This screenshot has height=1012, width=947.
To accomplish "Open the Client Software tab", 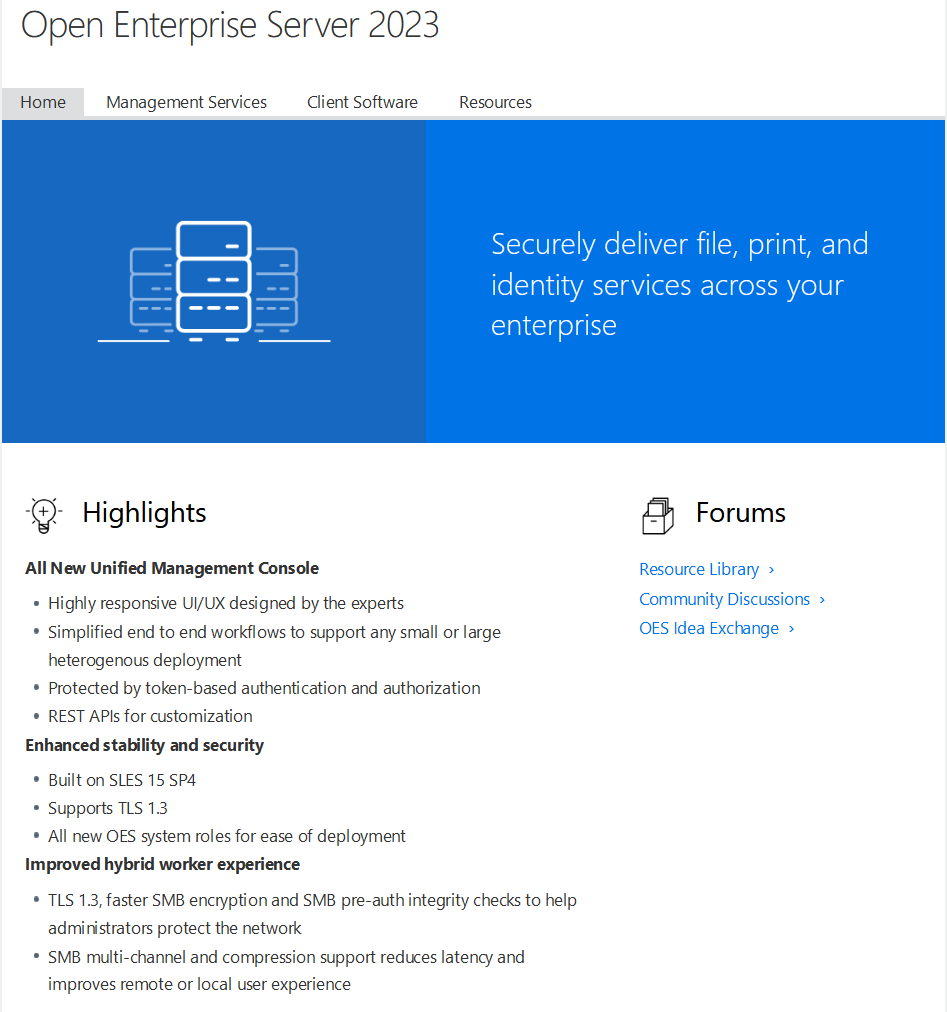I will [x=362, y=102].
